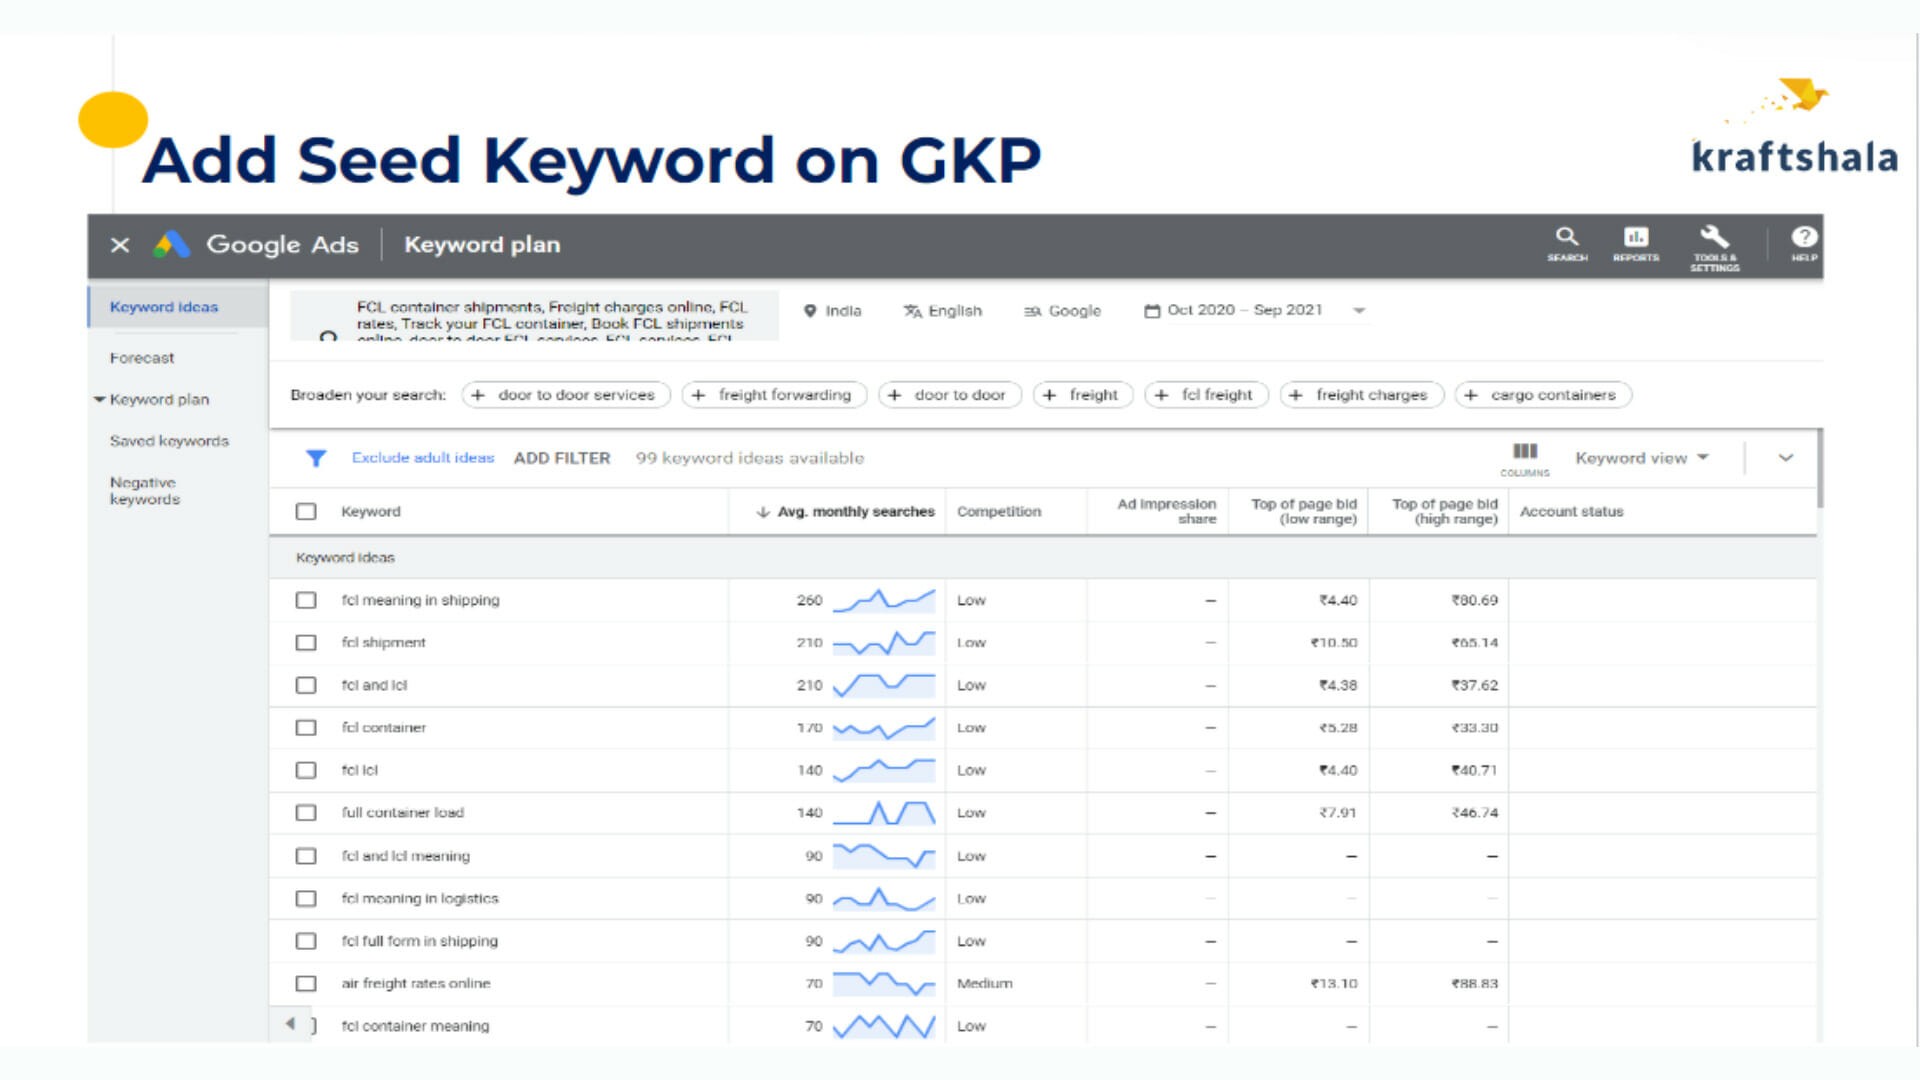The width and height of the screenshot is (1920, 1080).
Task: Check the box for fcl shipment
Action: (x=306, y=643)
